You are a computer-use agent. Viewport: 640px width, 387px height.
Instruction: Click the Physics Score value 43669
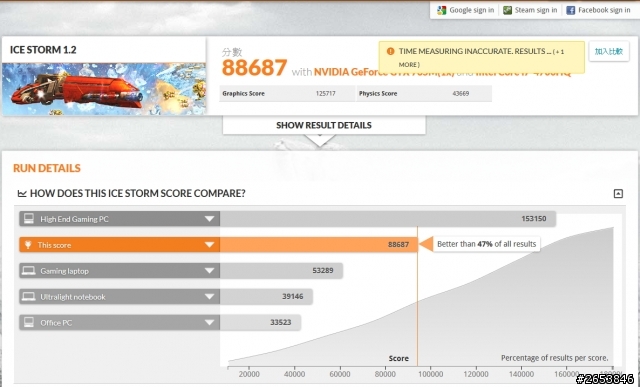pos(460,93)
